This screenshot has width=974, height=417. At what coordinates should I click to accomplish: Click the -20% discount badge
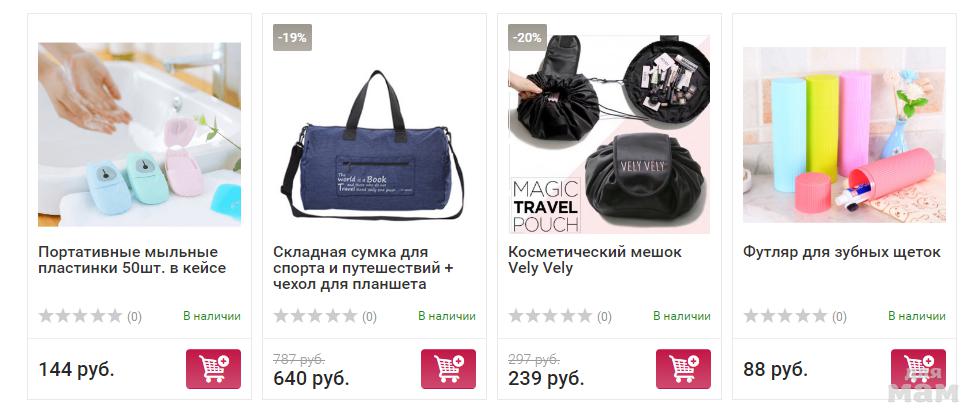pyautogui.click(x=527, y=37)
